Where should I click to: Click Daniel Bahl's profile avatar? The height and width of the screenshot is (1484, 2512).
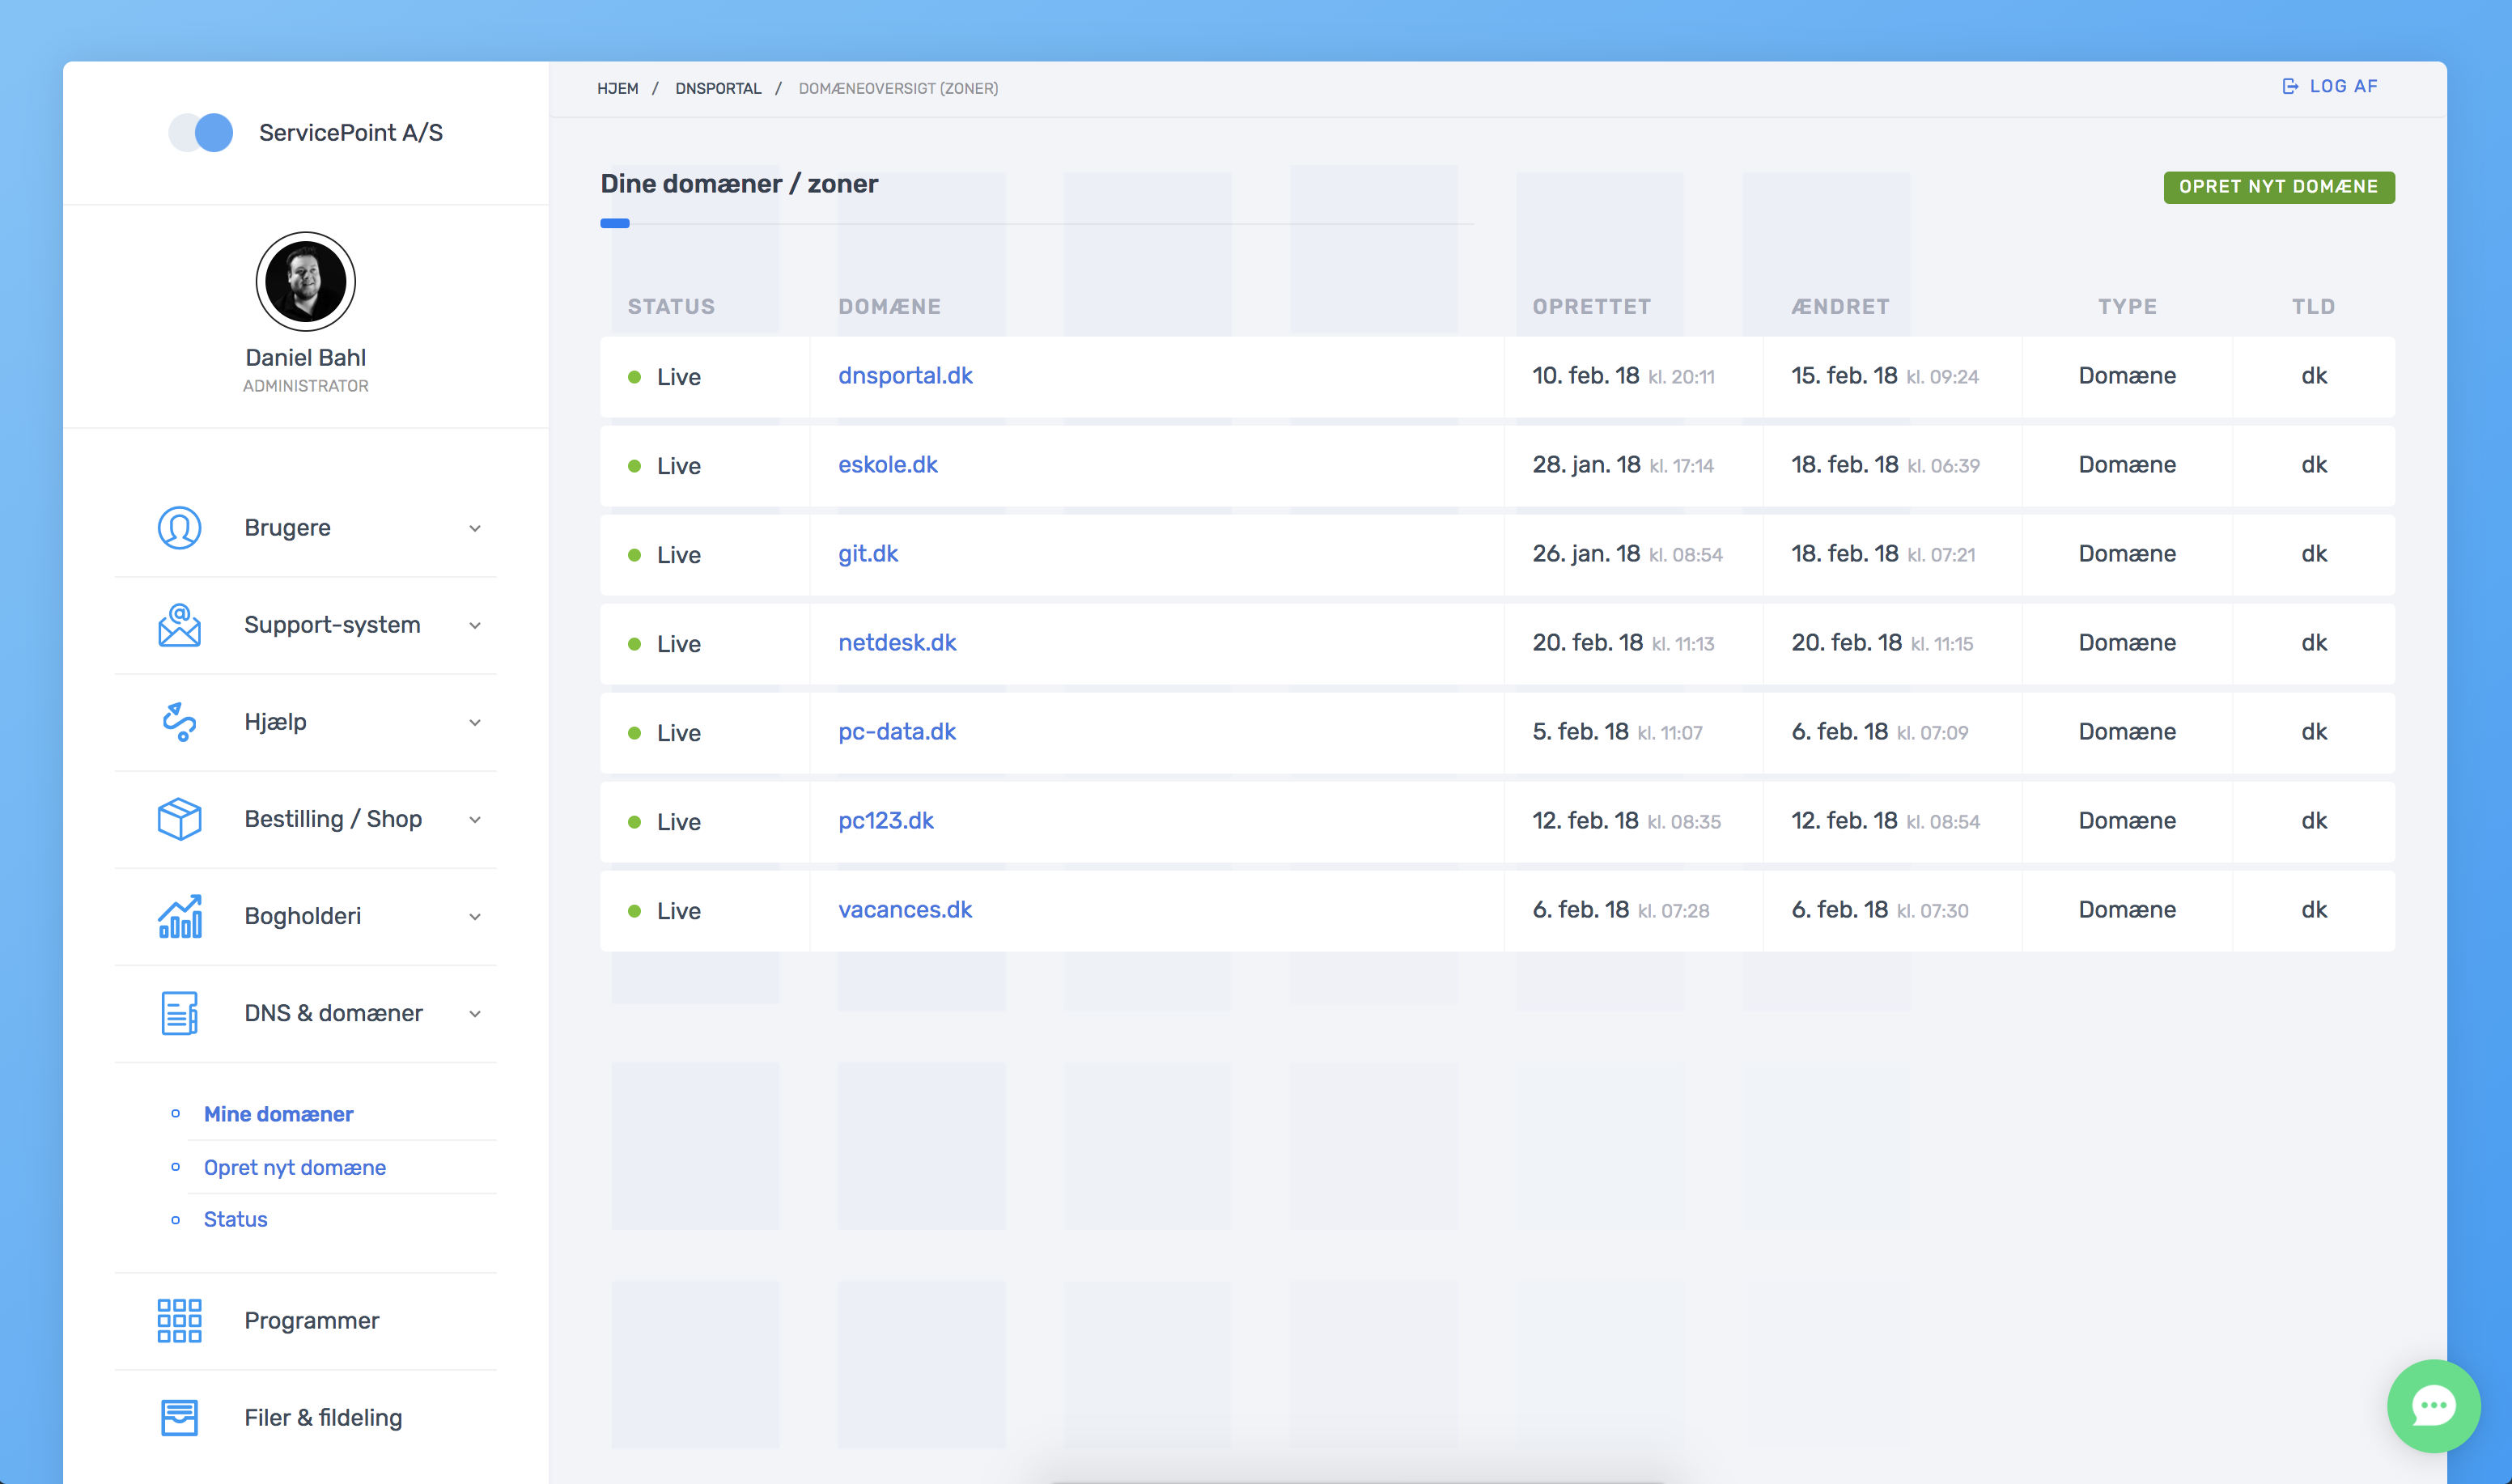tap(305, 282)
